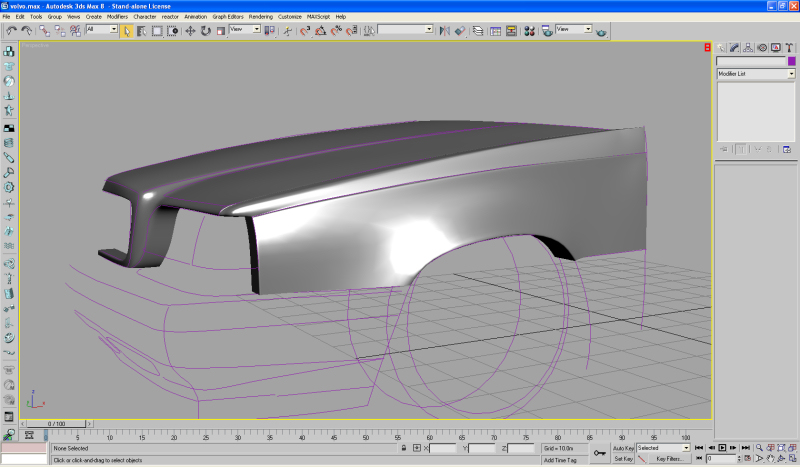Switch to the Motion command panel tab
The image size is (800, 467).
[762, 48]
